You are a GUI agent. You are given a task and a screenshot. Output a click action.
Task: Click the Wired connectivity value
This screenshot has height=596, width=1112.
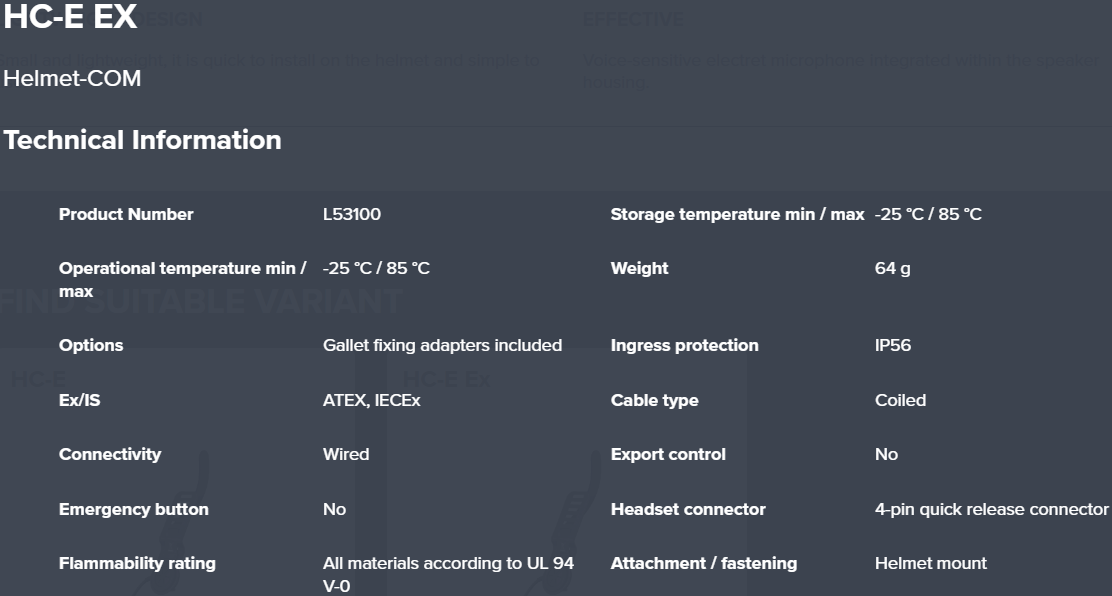346,454
